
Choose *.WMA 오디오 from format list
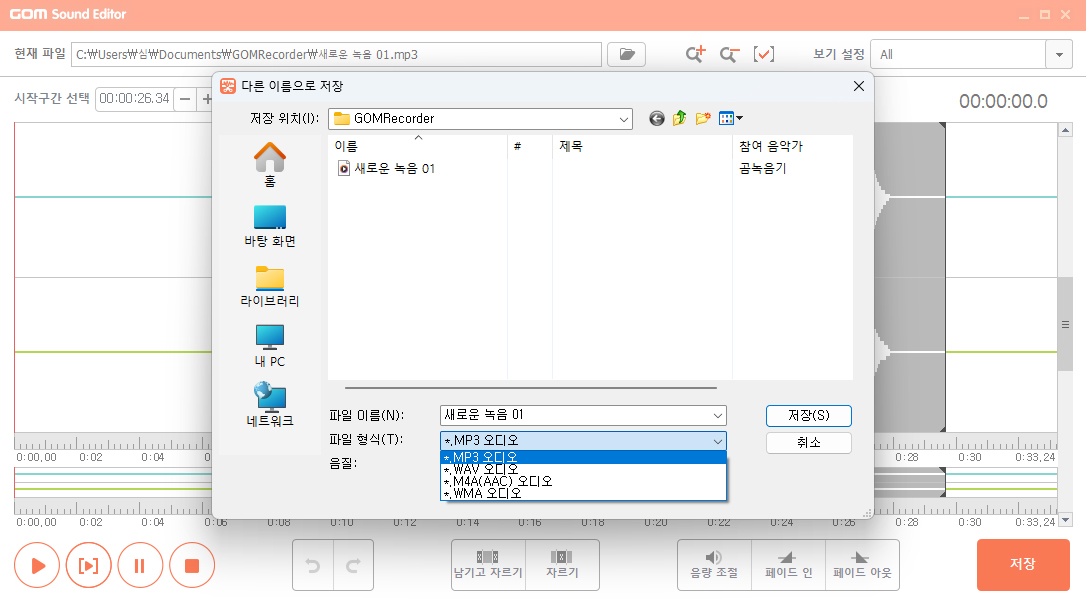pos(583,493)
